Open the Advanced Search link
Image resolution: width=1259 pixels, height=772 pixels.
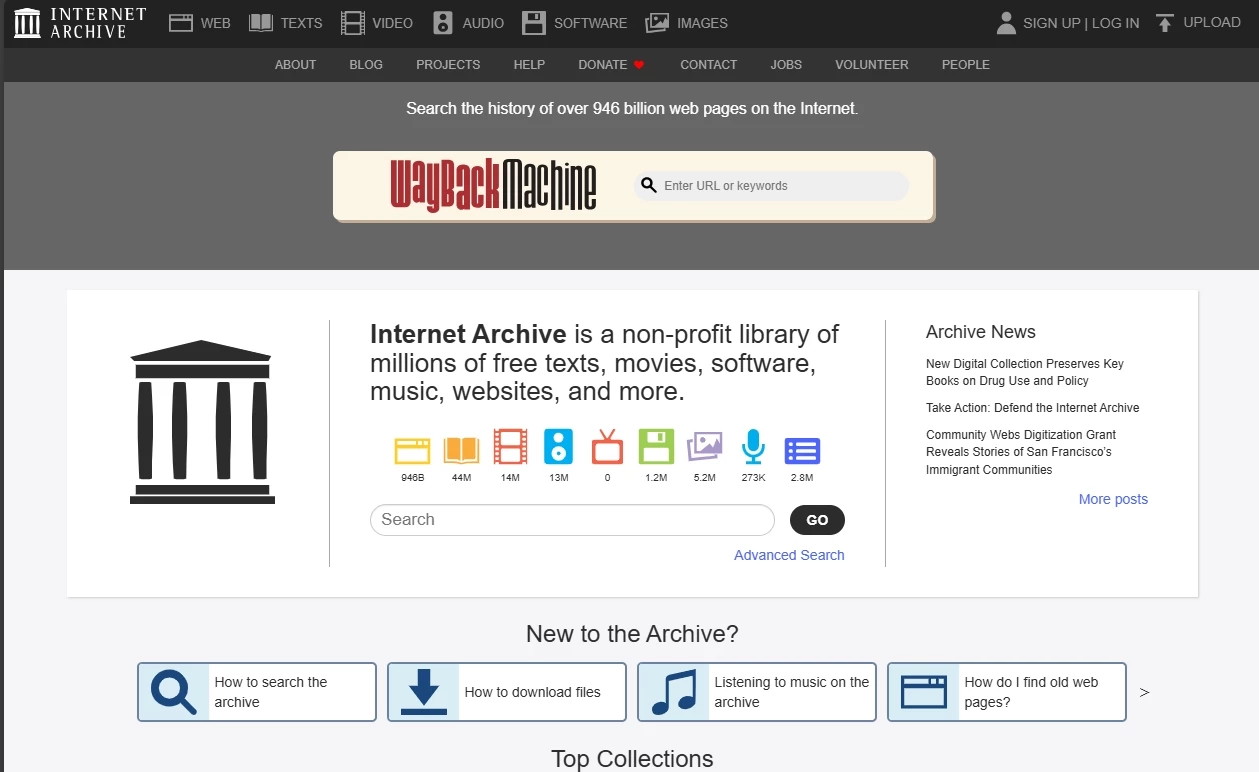789,555
